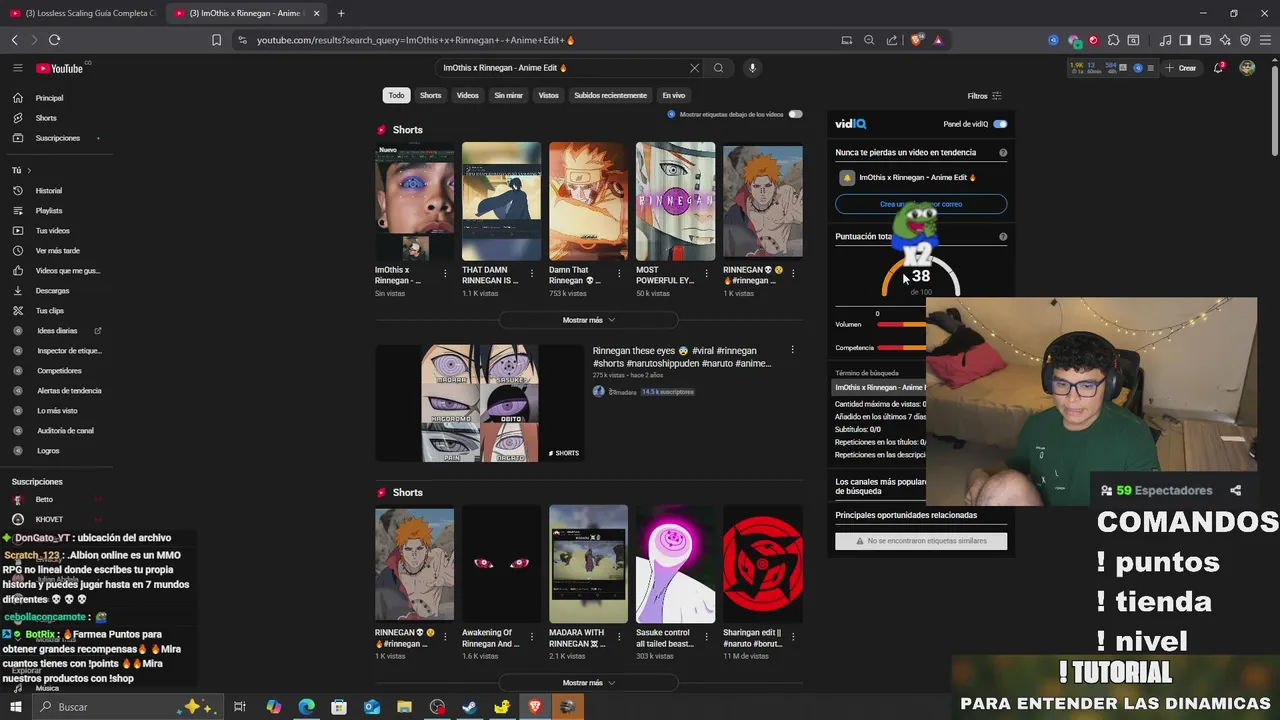Open the Brave Wallet icon
1280x720 pixels.
[1205, 40]
